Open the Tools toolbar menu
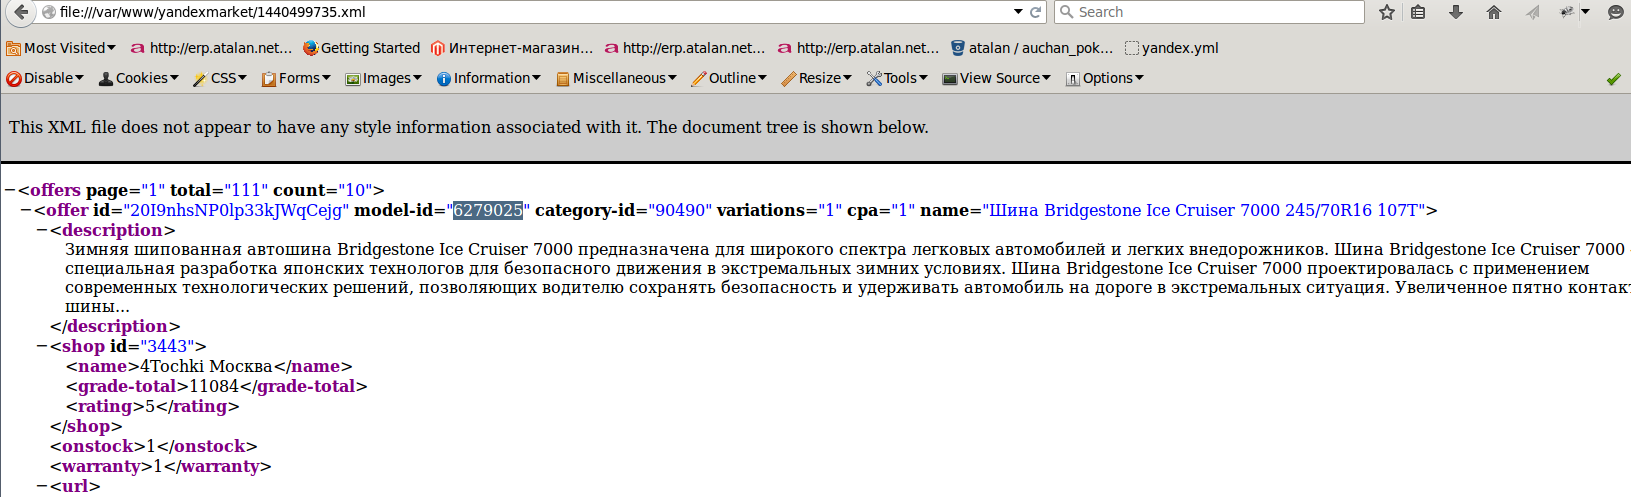The image size is (1631, 497). 897,78
